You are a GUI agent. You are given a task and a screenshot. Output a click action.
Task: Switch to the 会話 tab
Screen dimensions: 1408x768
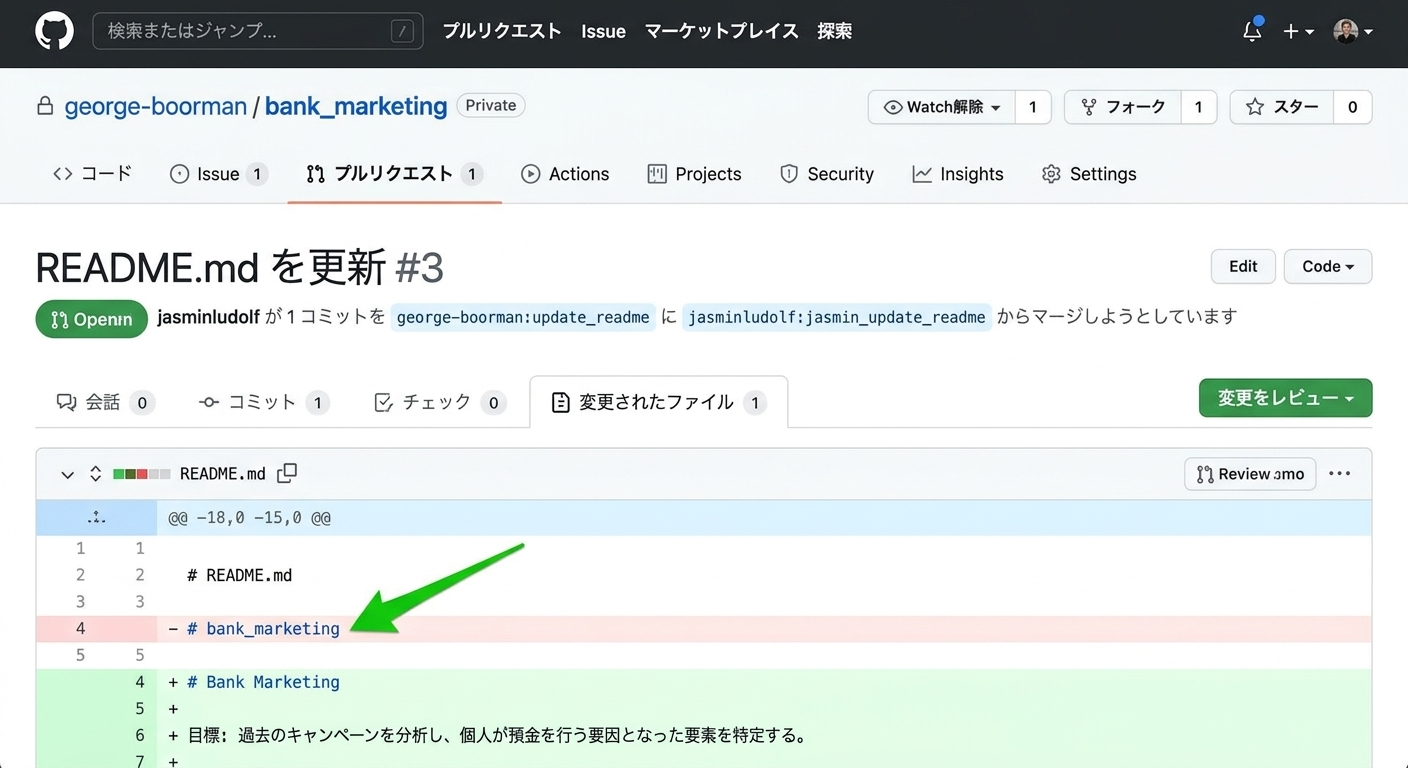tap(105, 402)
